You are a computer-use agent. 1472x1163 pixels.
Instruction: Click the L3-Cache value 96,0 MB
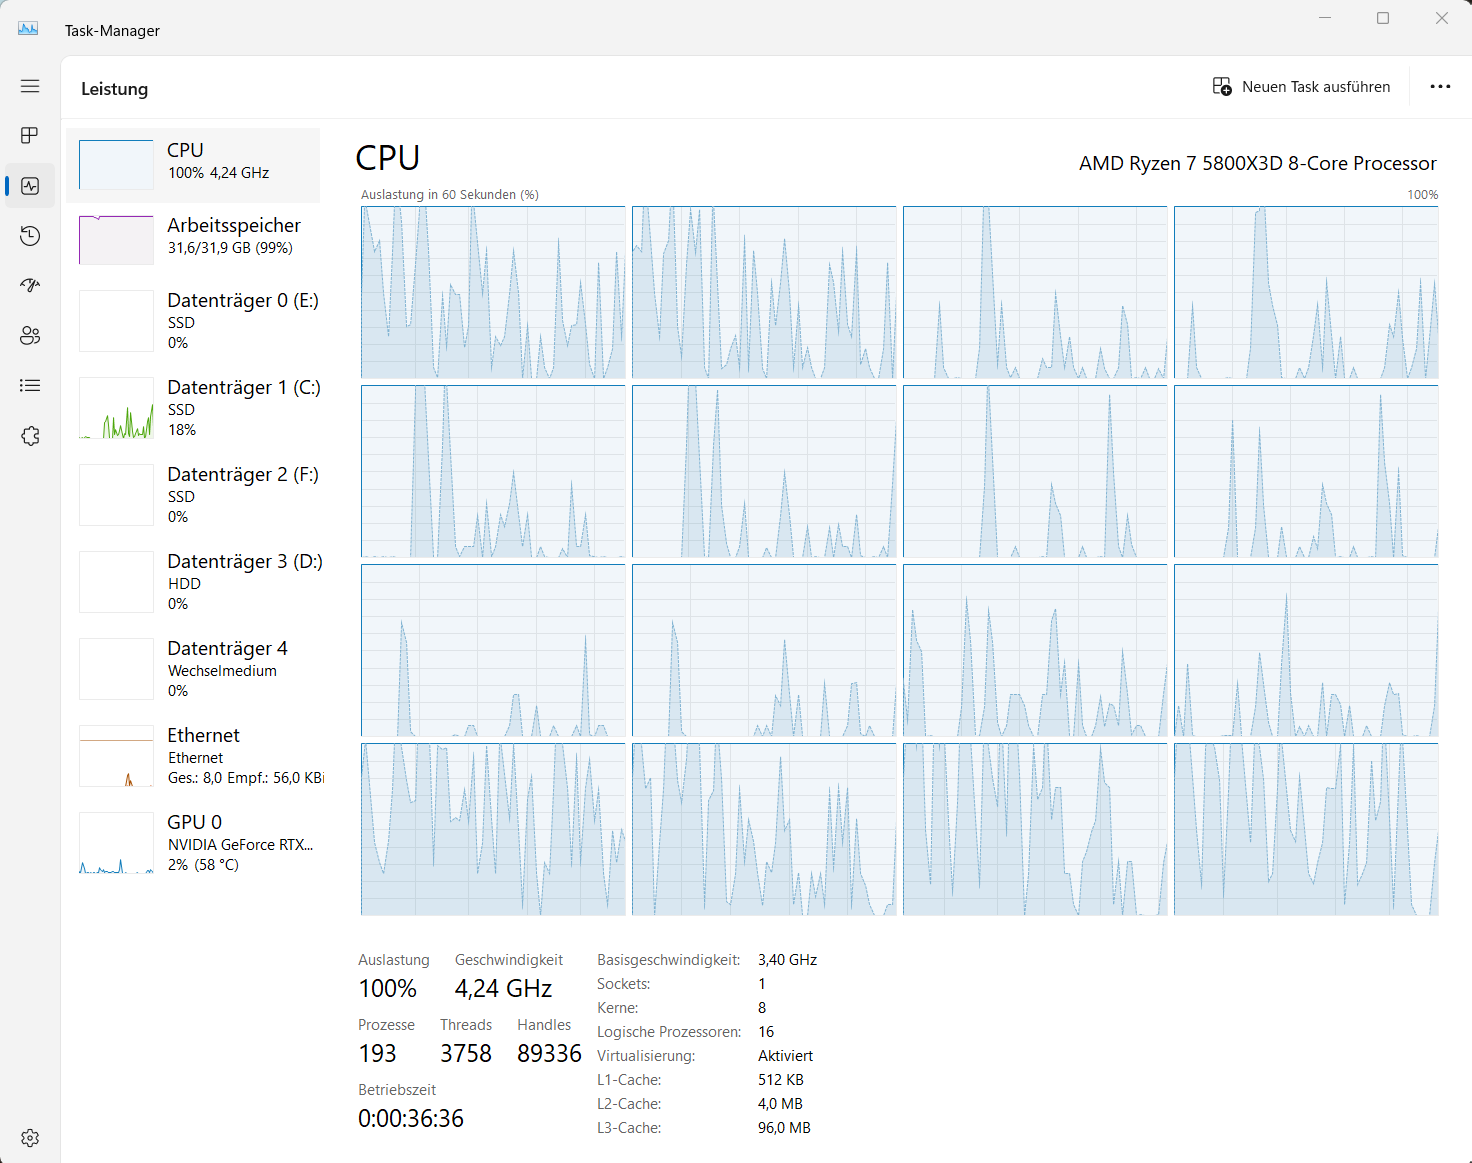pos(785,1128)
